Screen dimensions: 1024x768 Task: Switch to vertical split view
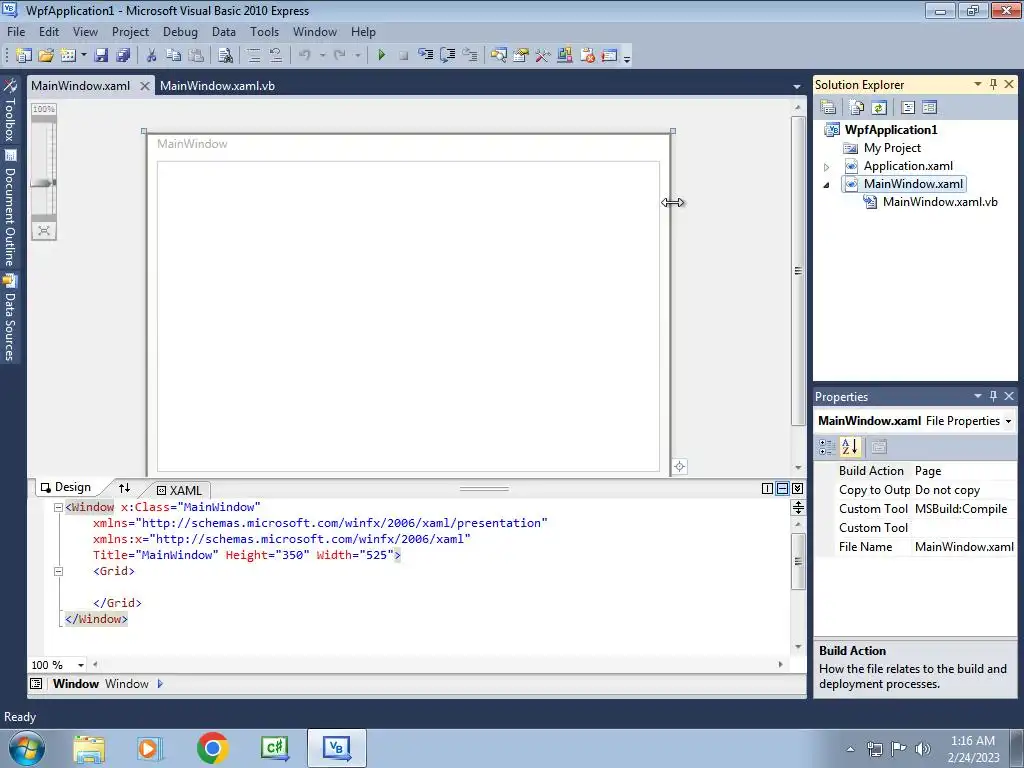(767, 488)
